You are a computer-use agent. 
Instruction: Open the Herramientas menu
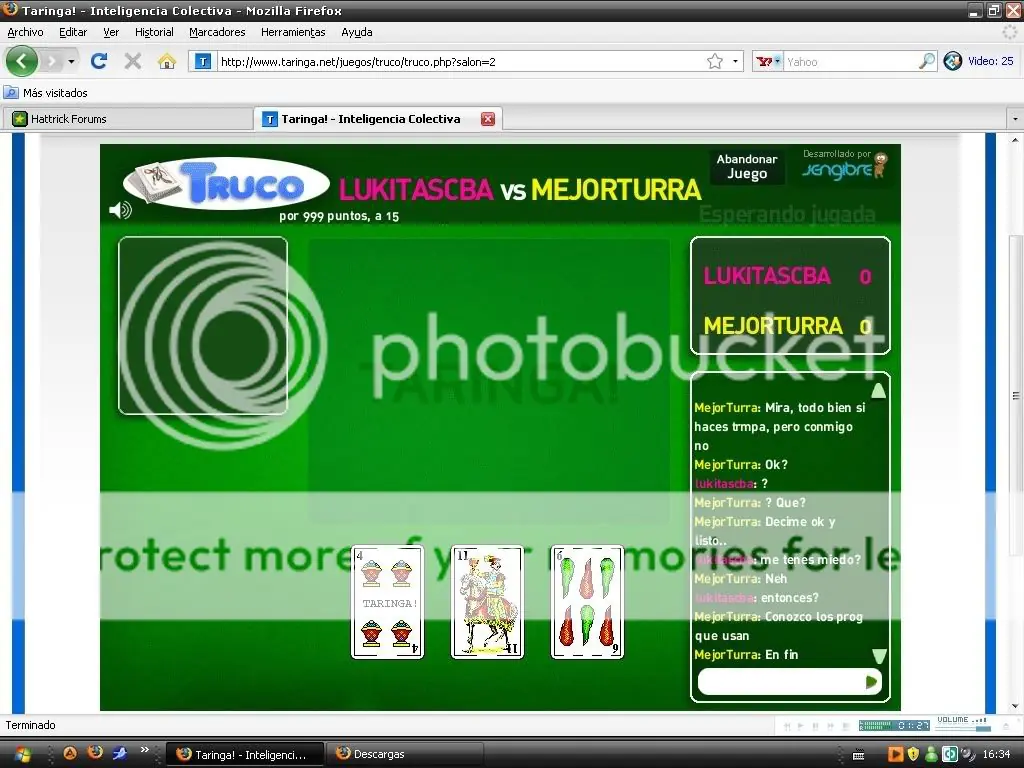coord(293,32)
